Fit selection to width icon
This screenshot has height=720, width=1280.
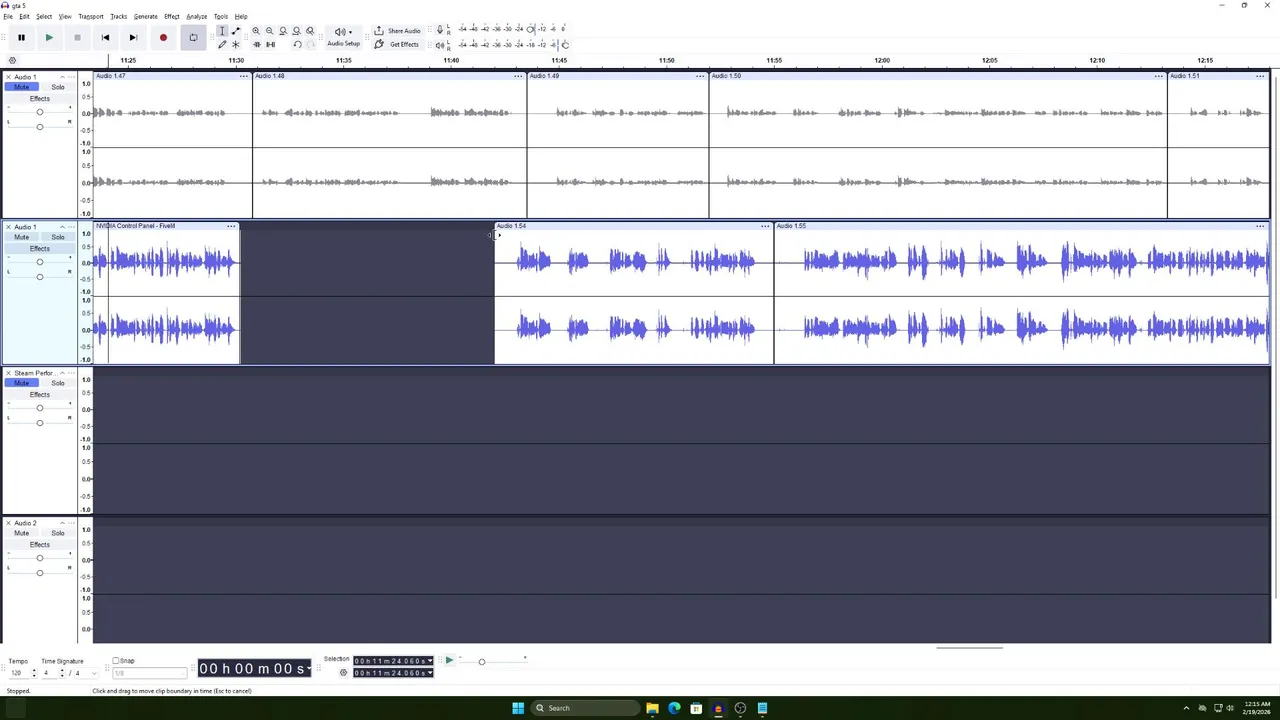283,31
